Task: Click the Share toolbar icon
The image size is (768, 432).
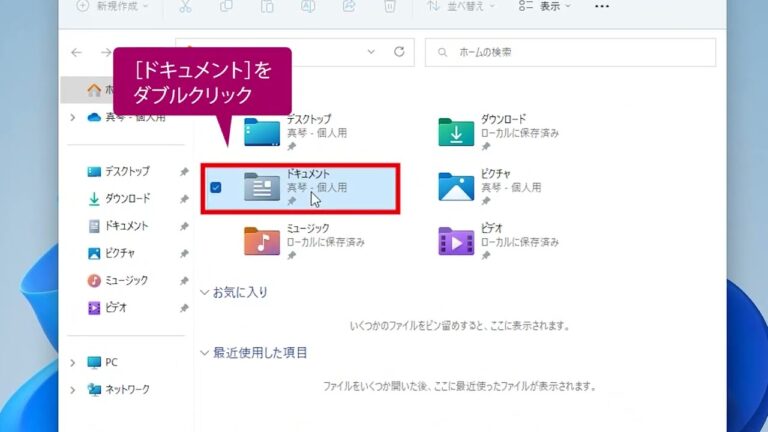Action: [349, 6]
